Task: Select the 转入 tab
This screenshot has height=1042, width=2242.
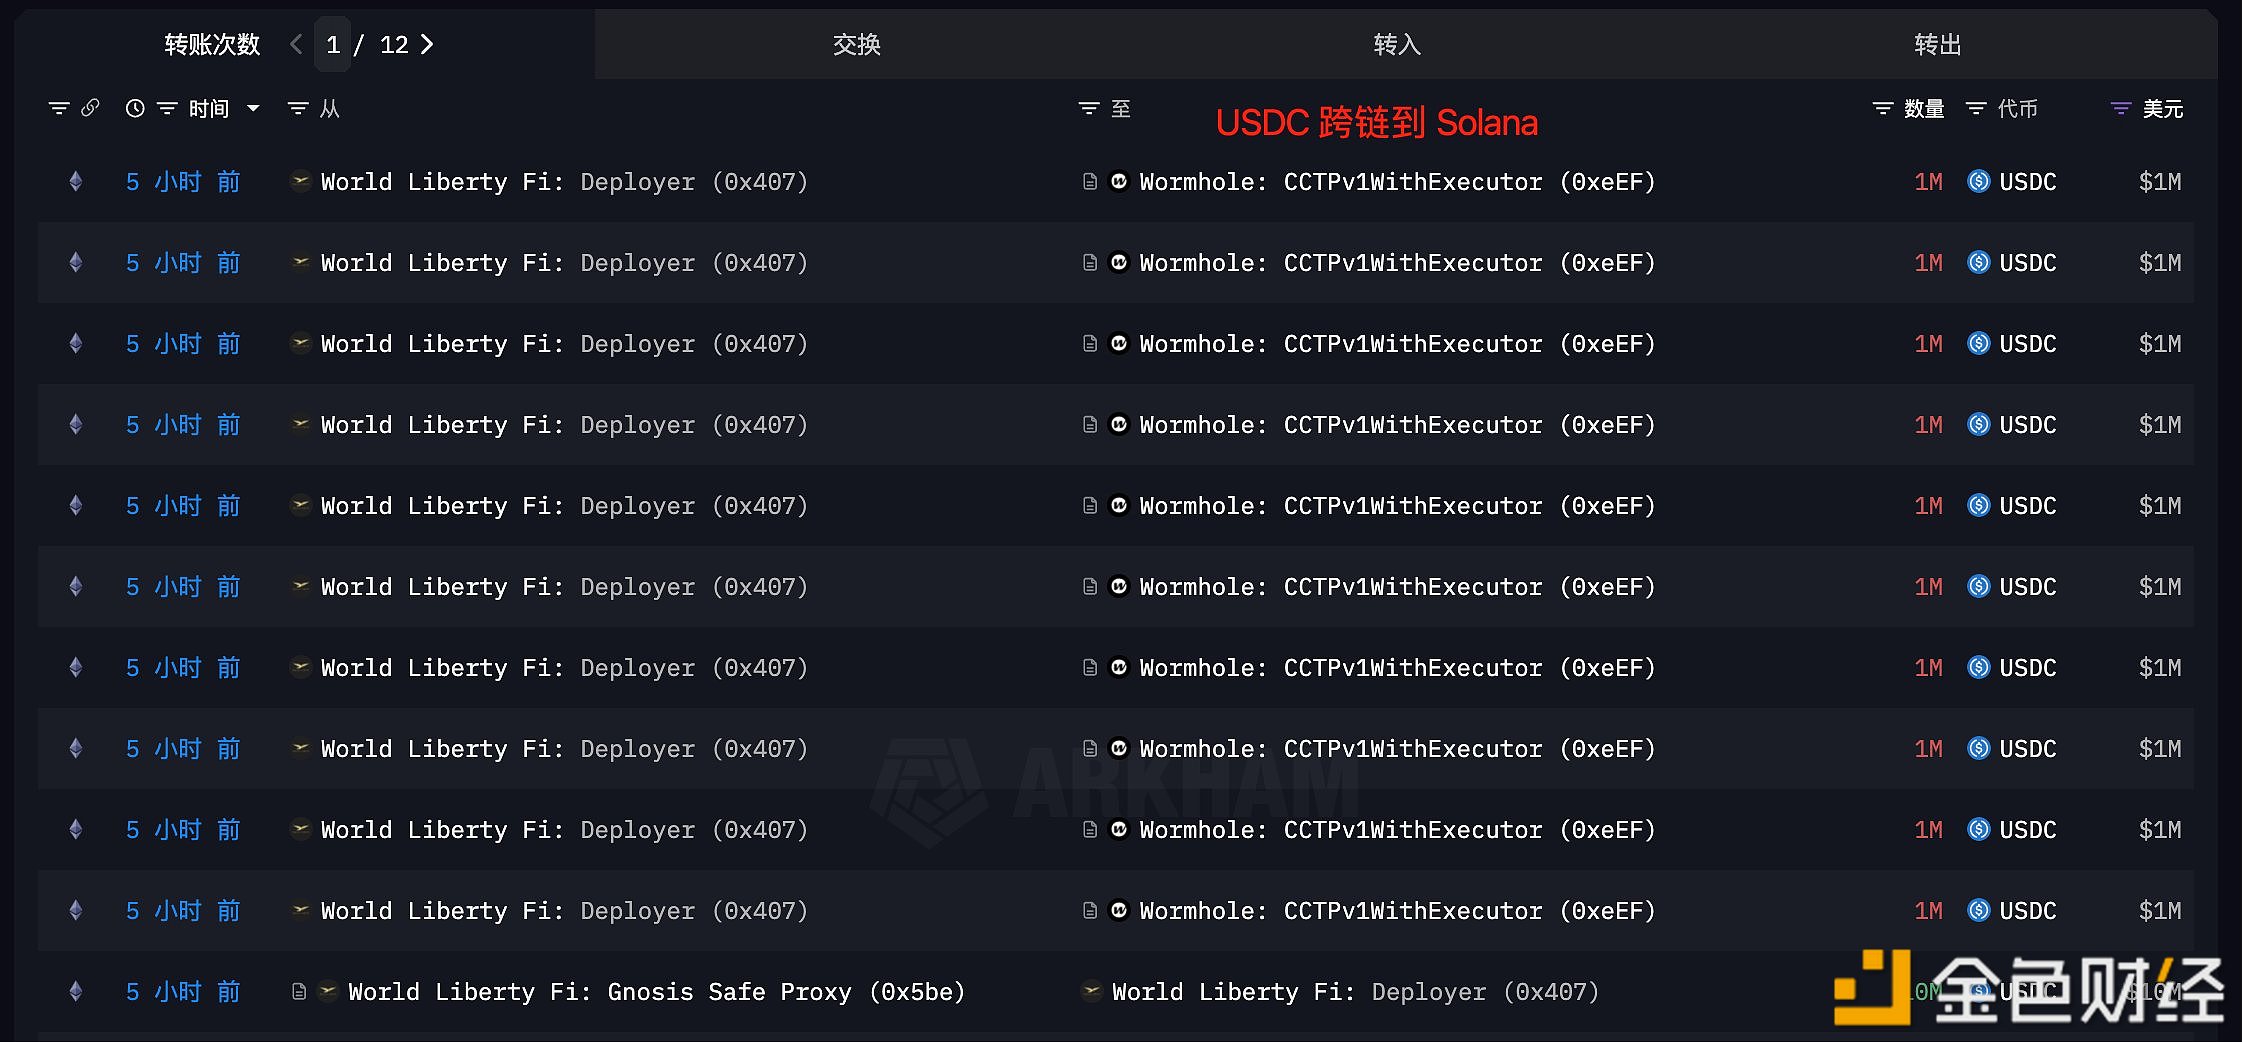Action: click(x=1397, y=44)
